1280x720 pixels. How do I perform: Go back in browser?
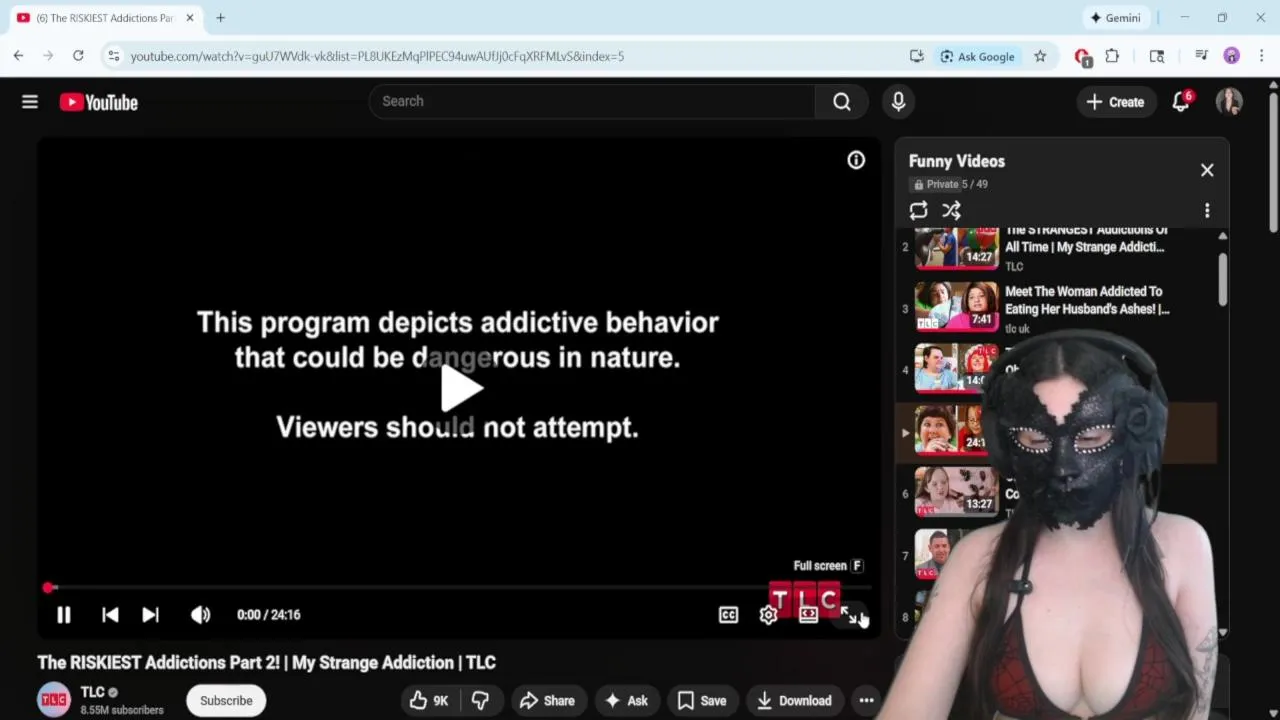point(18,56)
